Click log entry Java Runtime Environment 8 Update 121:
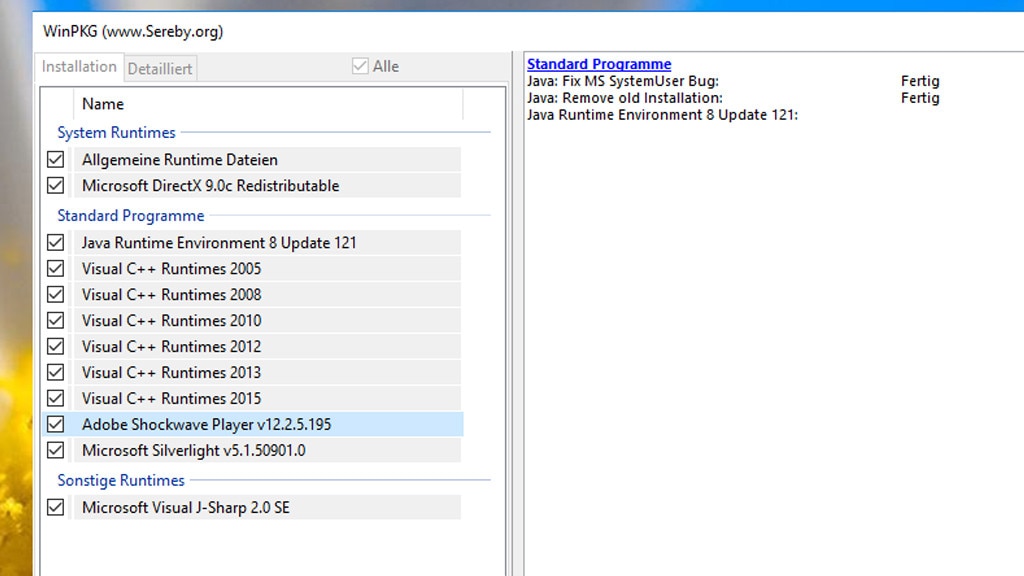The width and height of the screenshot is (1024, 576). [662, 115]
